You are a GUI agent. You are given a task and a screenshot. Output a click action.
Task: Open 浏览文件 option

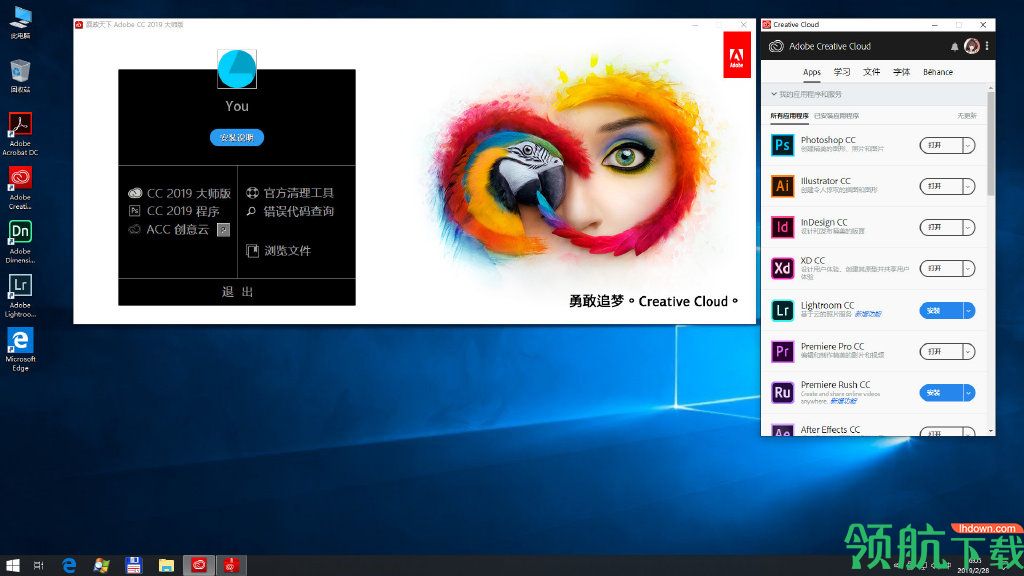point(278,251)
